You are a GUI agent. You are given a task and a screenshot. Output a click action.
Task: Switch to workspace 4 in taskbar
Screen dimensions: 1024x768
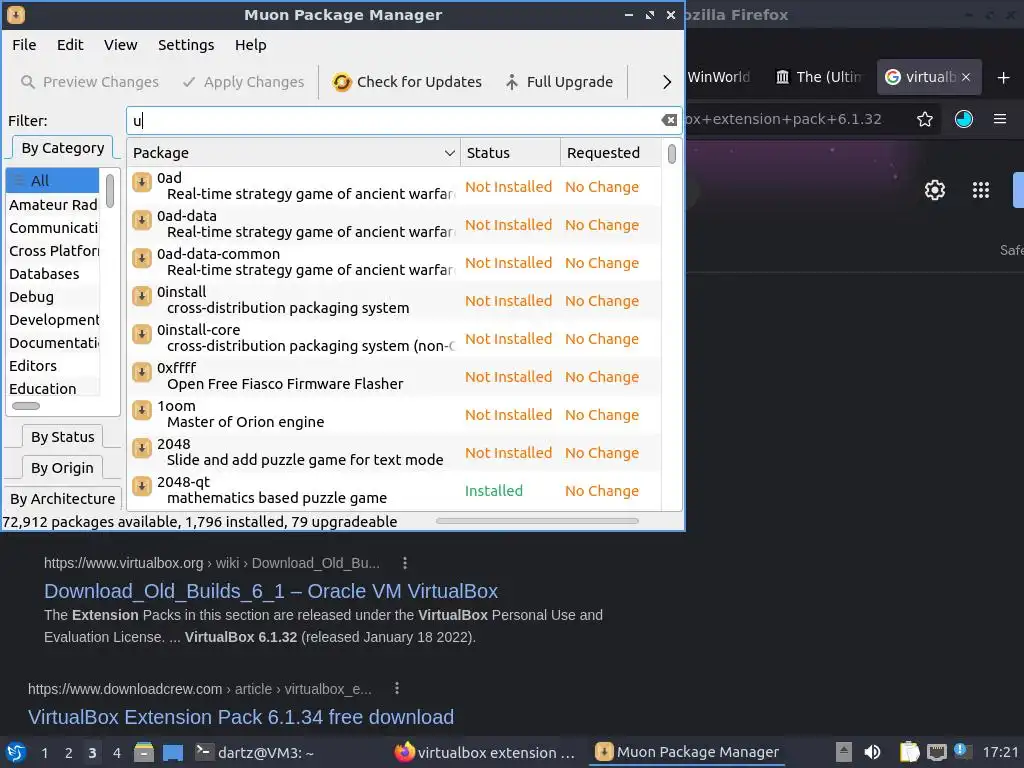(x=116, y=753)
